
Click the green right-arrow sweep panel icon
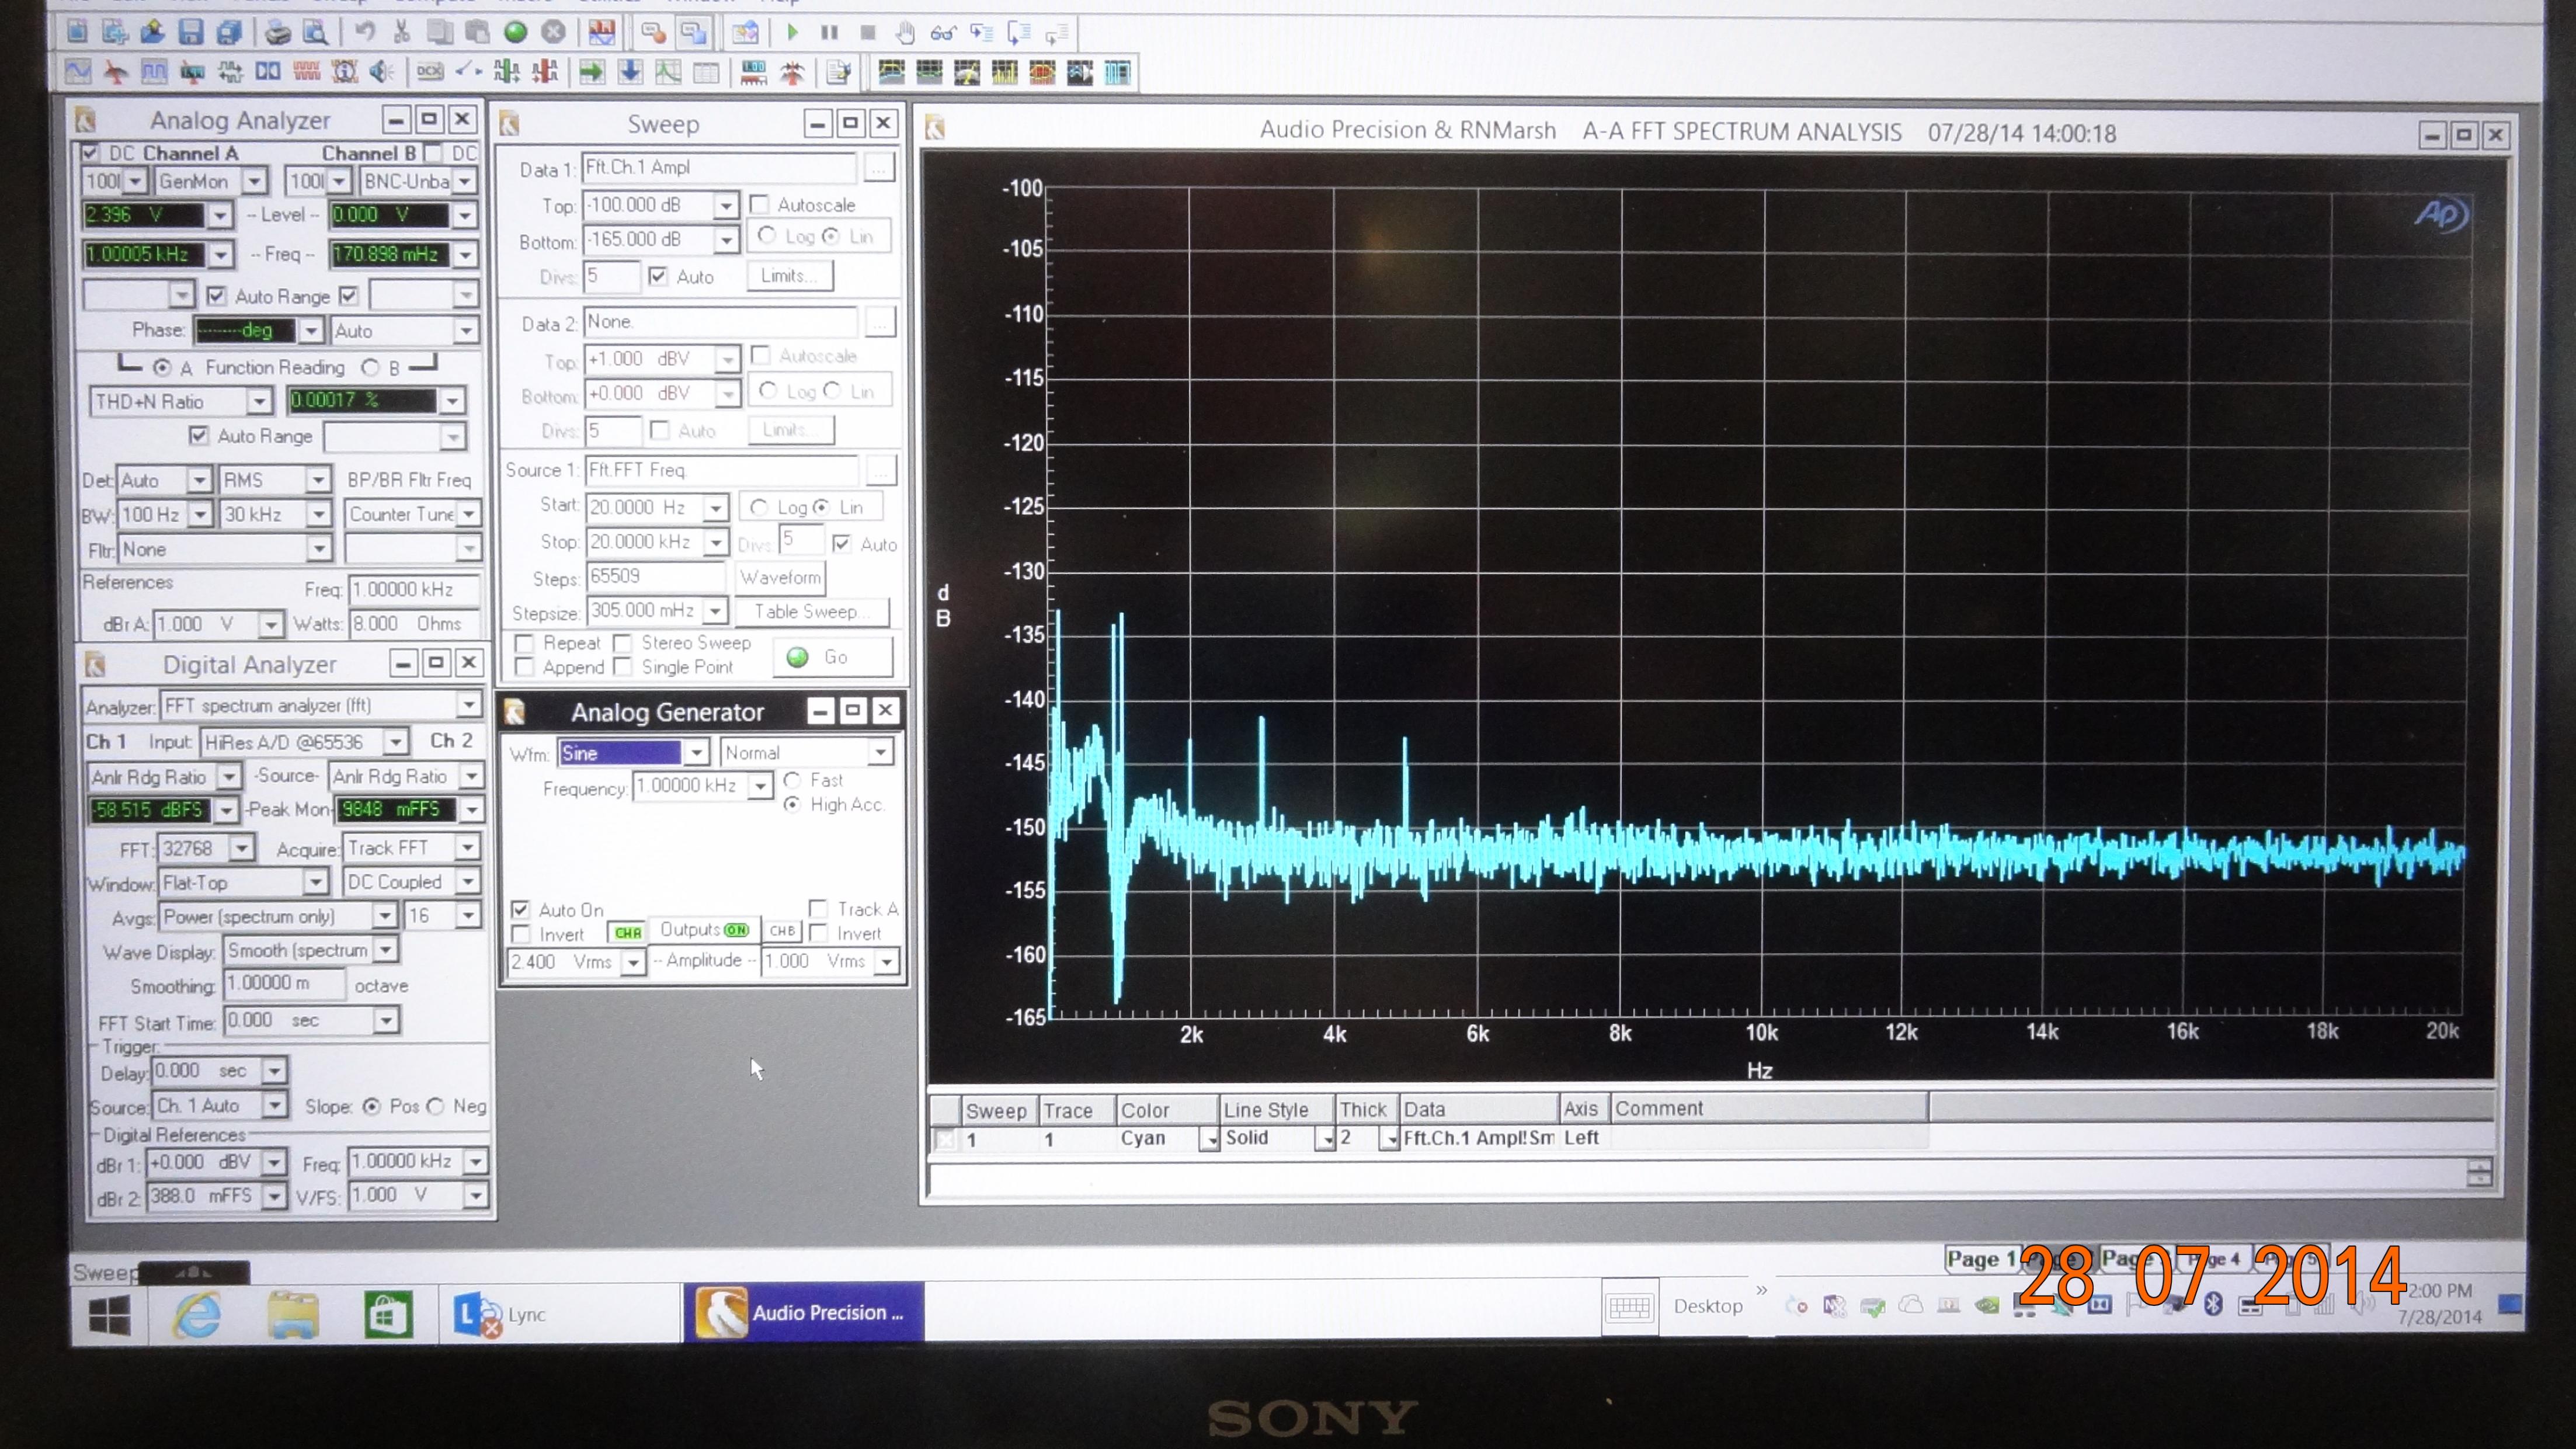click(592, 71)
